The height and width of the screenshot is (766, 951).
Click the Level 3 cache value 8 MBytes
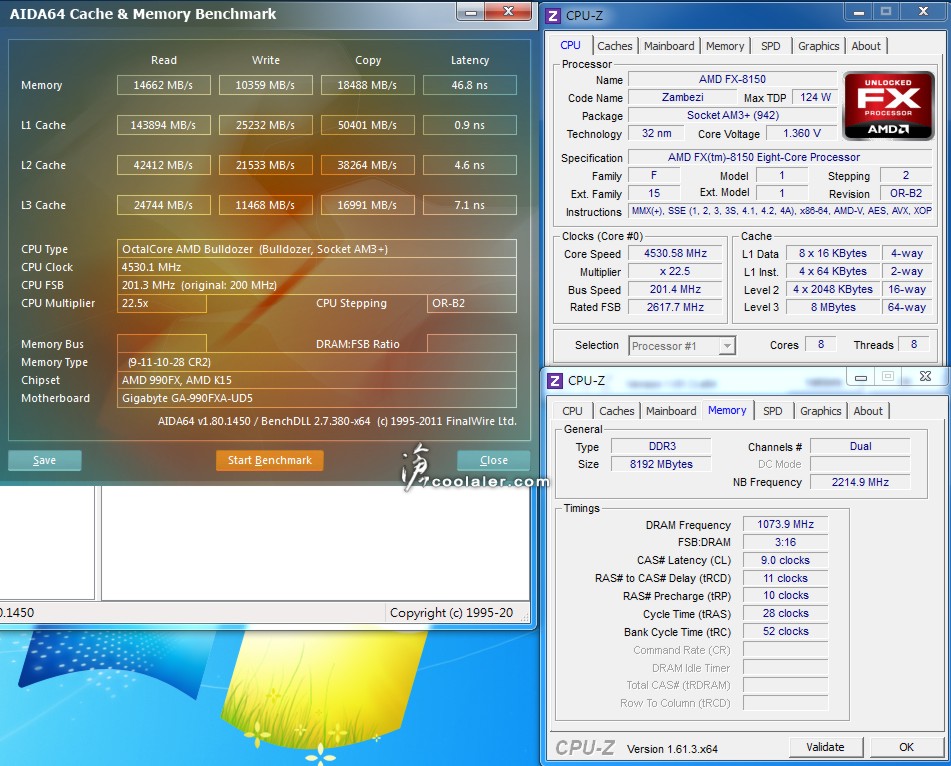833,307
